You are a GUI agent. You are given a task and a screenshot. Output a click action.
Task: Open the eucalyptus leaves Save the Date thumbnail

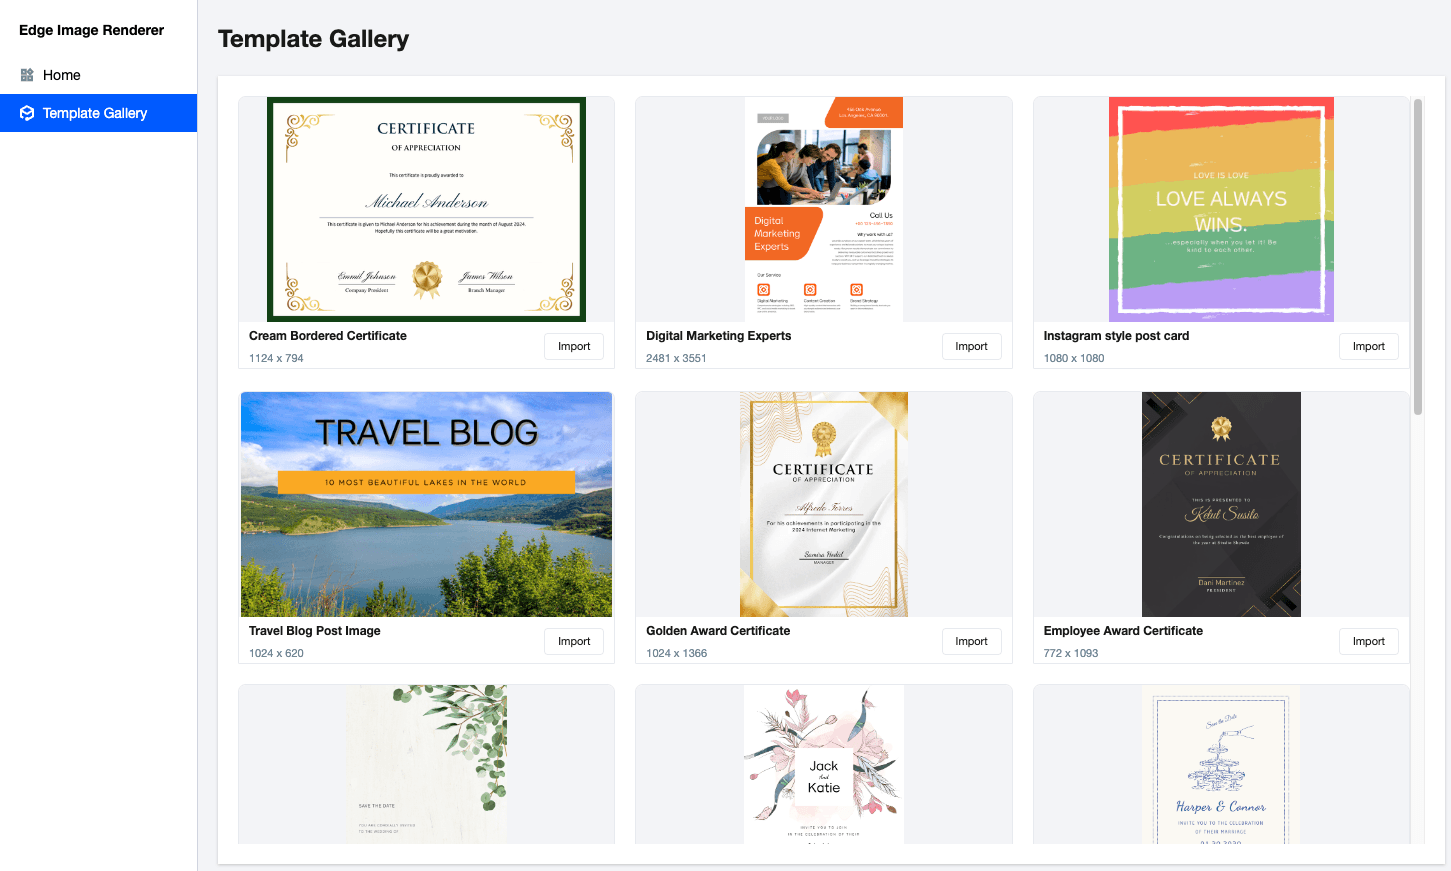426,764
